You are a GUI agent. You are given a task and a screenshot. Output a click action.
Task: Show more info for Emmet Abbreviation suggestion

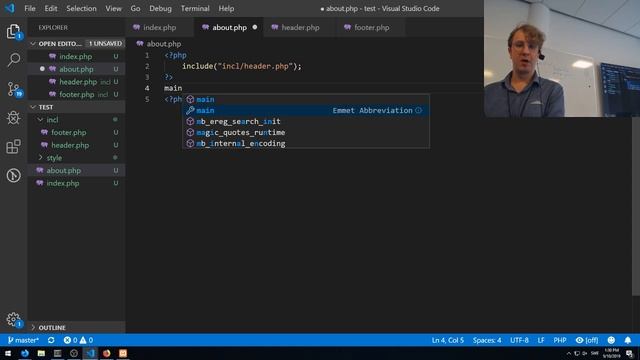pyautogui.click(x=418, y=110)
